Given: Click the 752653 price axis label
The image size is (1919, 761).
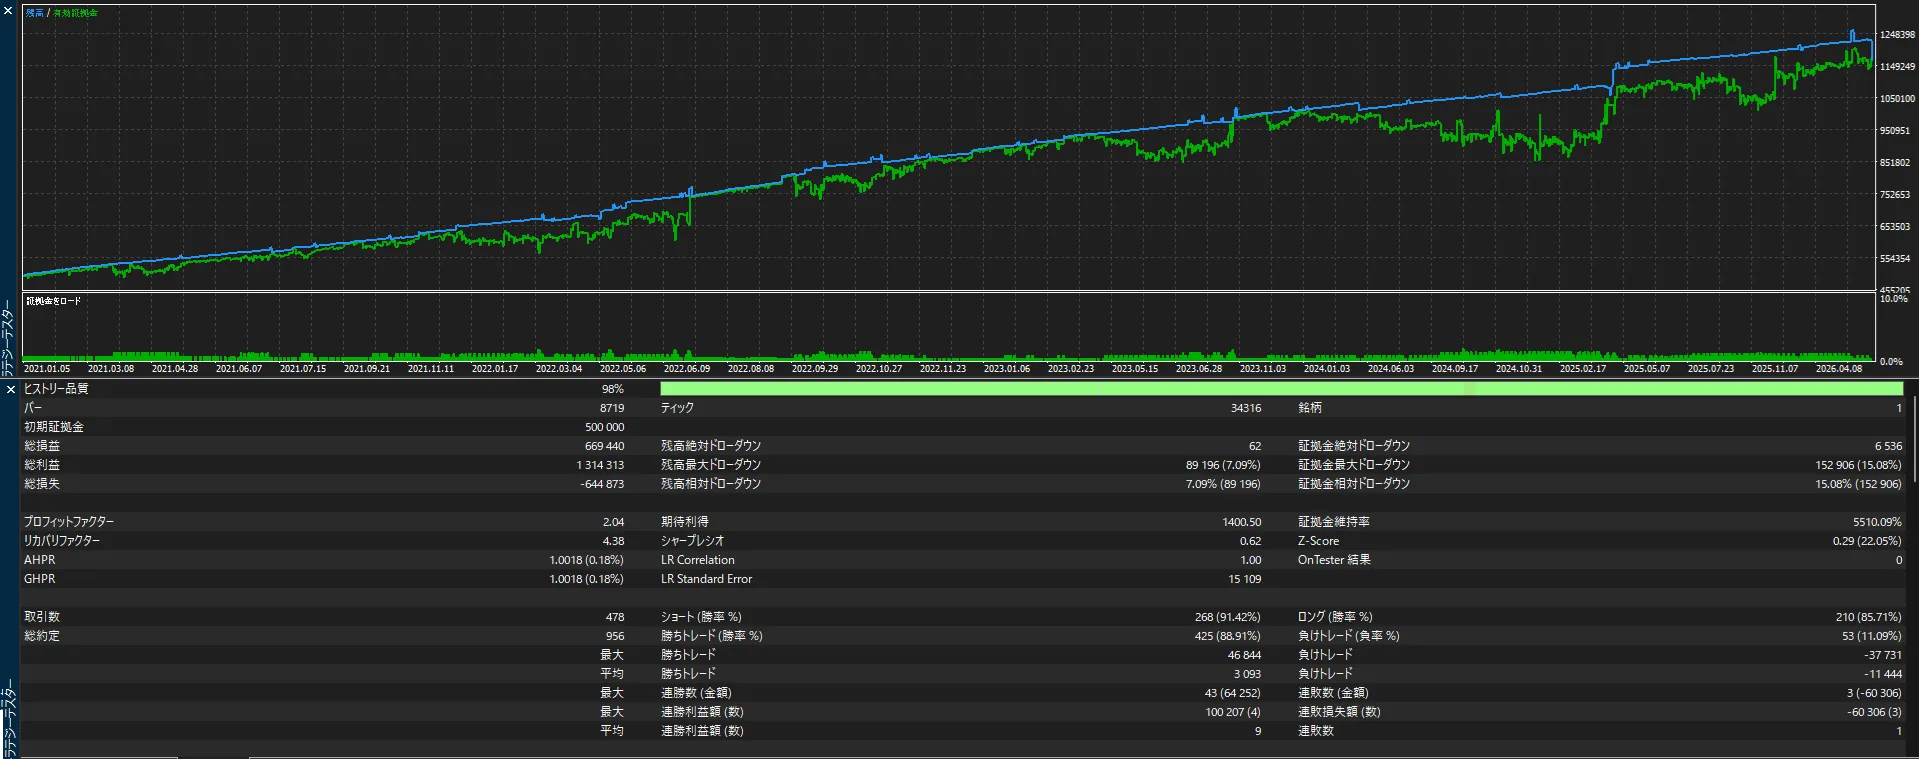Looking at the screenshot, I should pyautogui.click(x=1895, y=195).
